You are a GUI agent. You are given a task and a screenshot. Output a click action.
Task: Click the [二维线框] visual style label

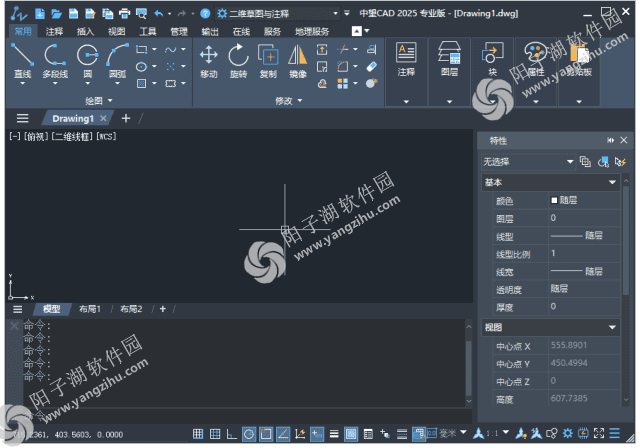pos(73,136)
